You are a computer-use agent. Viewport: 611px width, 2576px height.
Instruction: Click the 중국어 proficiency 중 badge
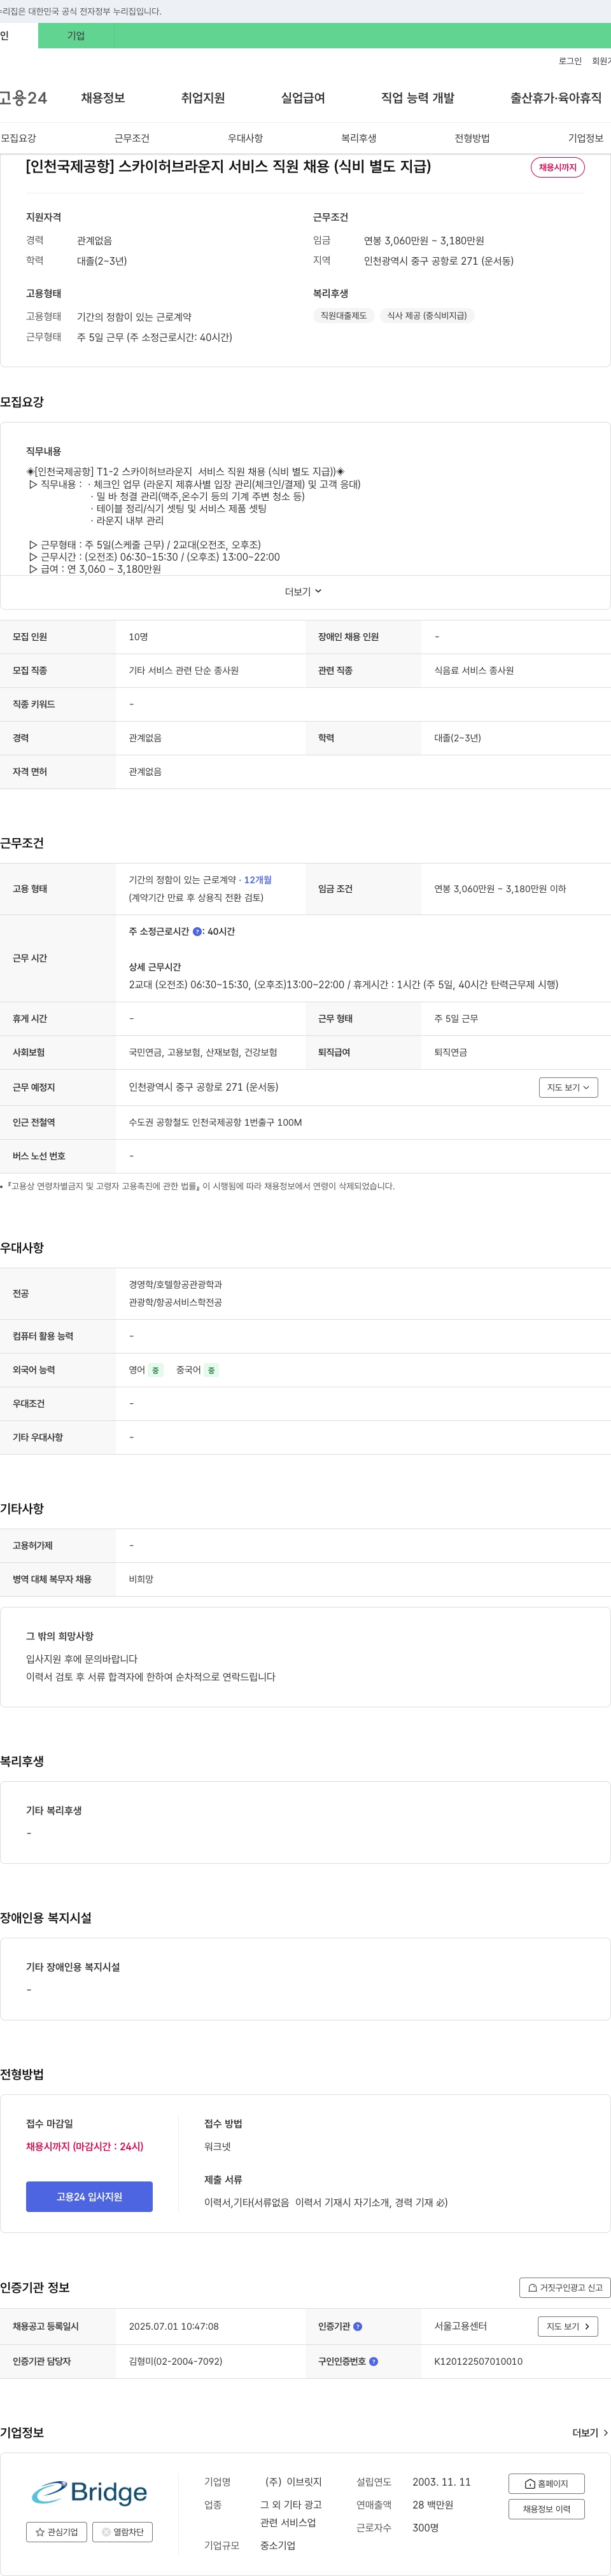coord(211,1370)
